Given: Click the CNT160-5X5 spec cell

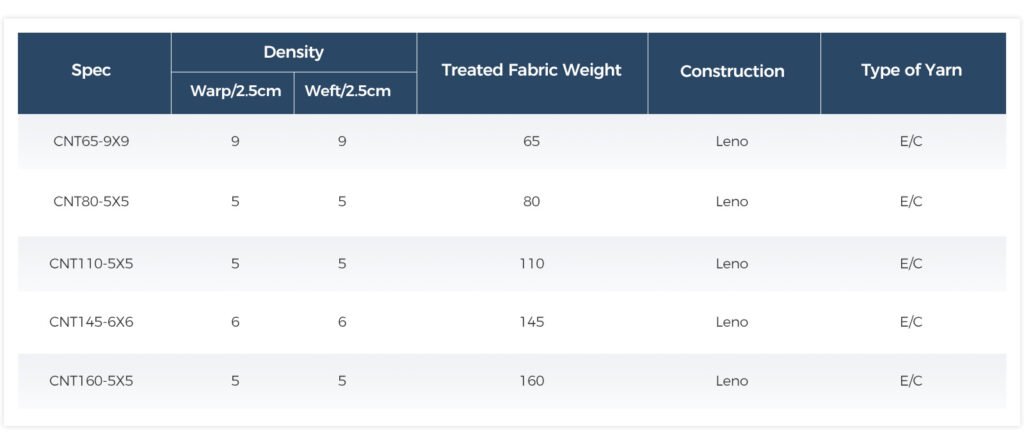Looking at the screenshot, I should coord(91,381).
